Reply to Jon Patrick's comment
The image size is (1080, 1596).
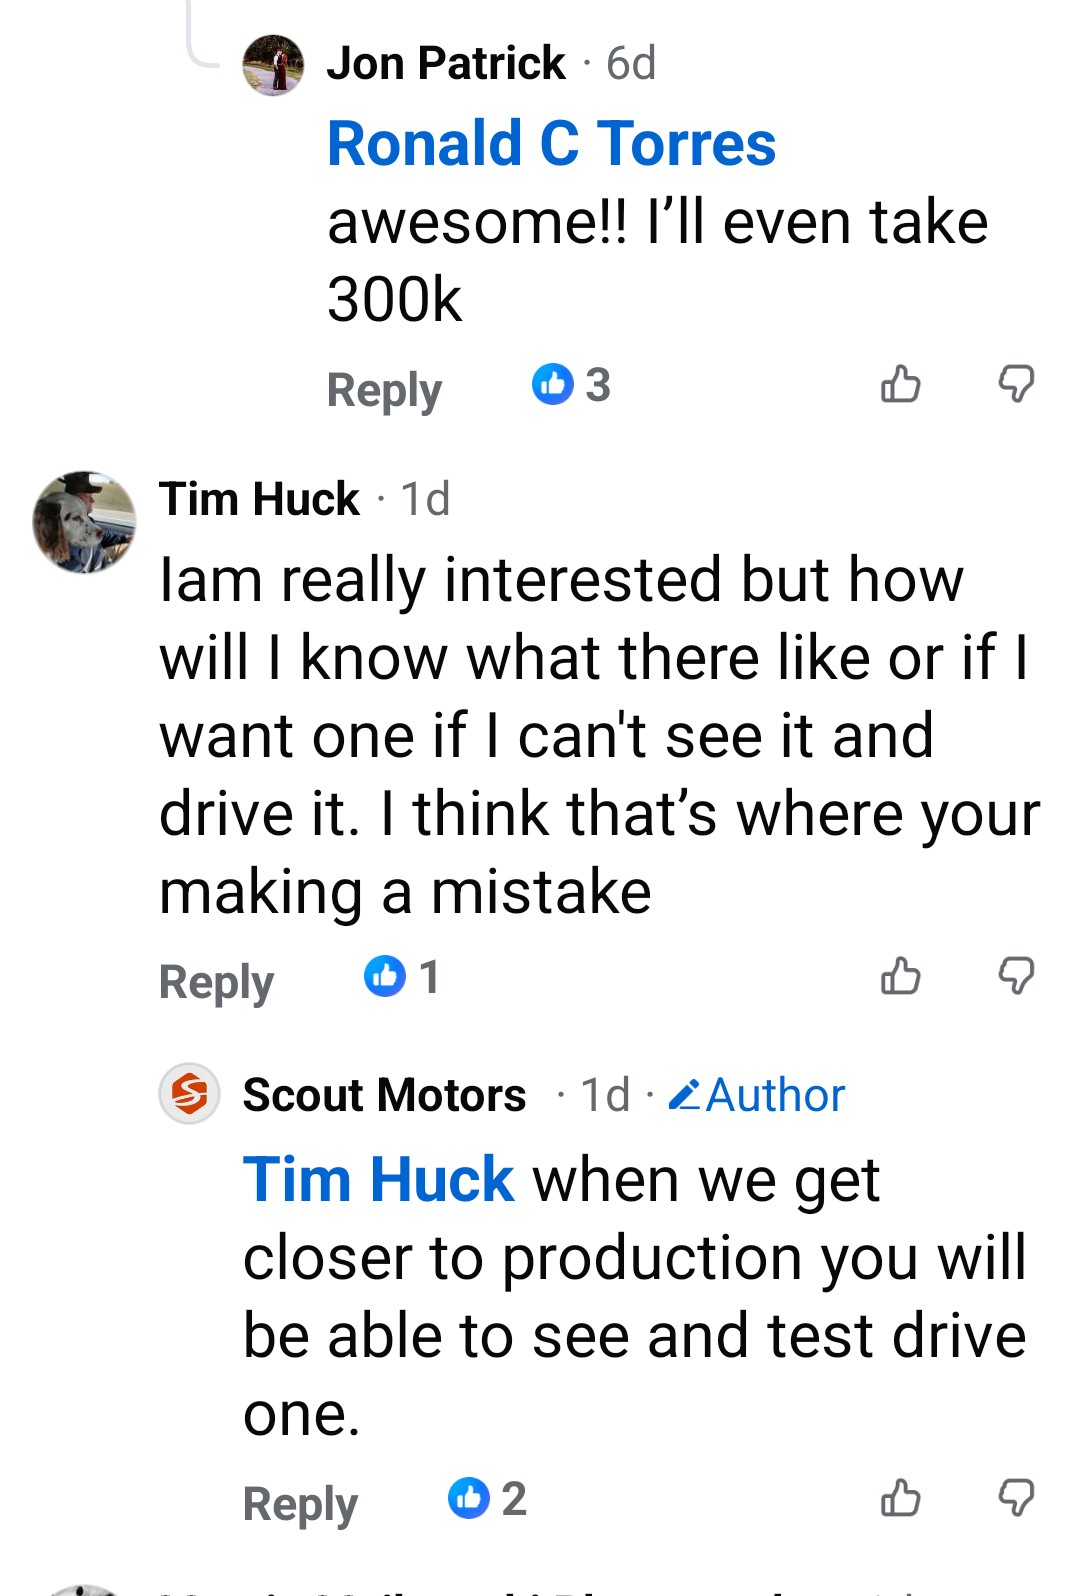tap(384, 390)
